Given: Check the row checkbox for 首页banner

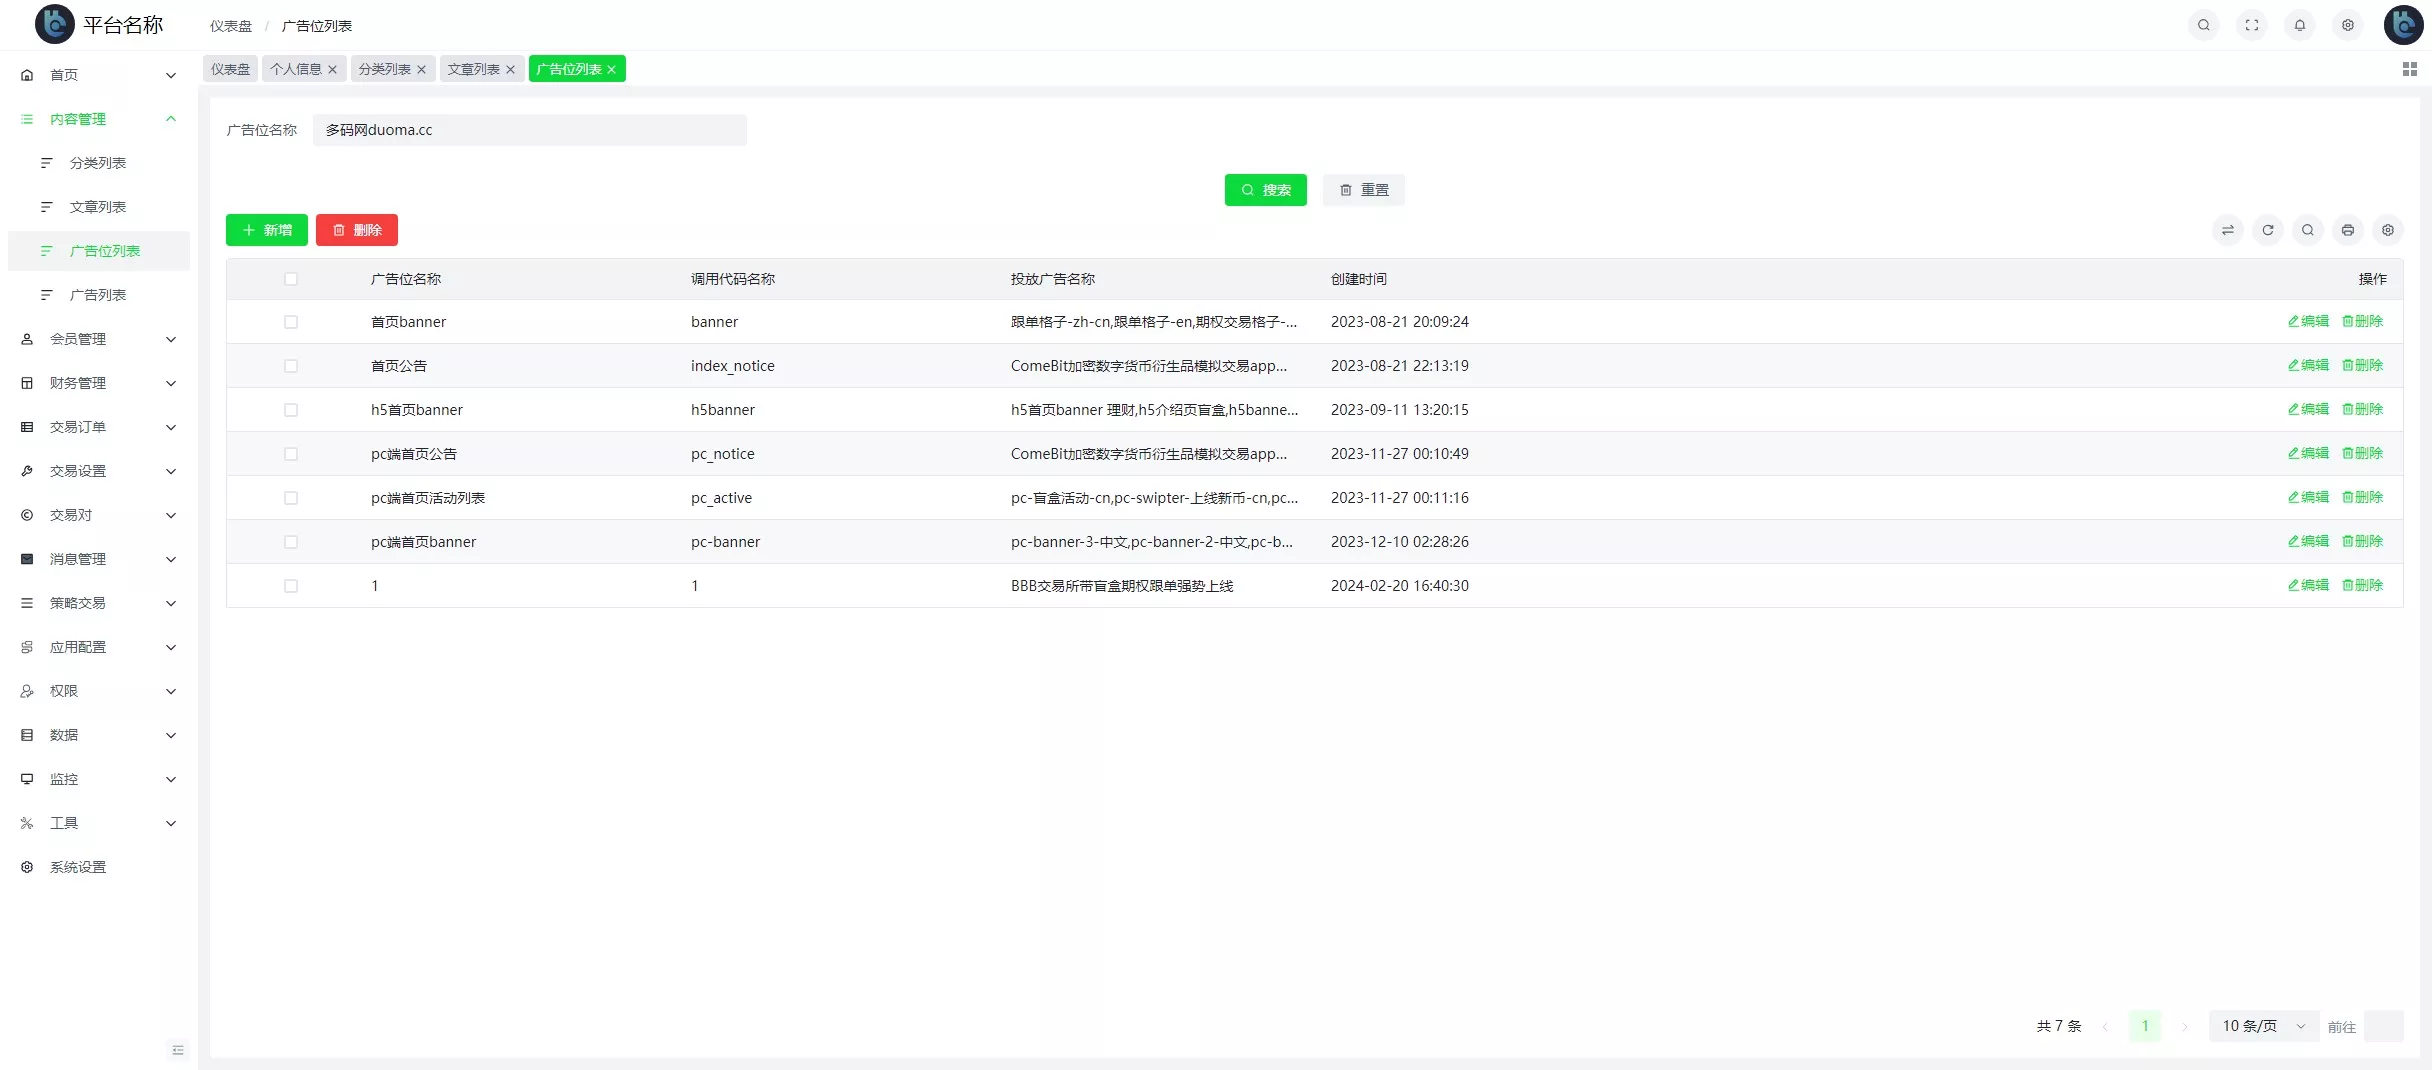Looking at the screenshot, I should pyautogui.click(x=291, y=322).
